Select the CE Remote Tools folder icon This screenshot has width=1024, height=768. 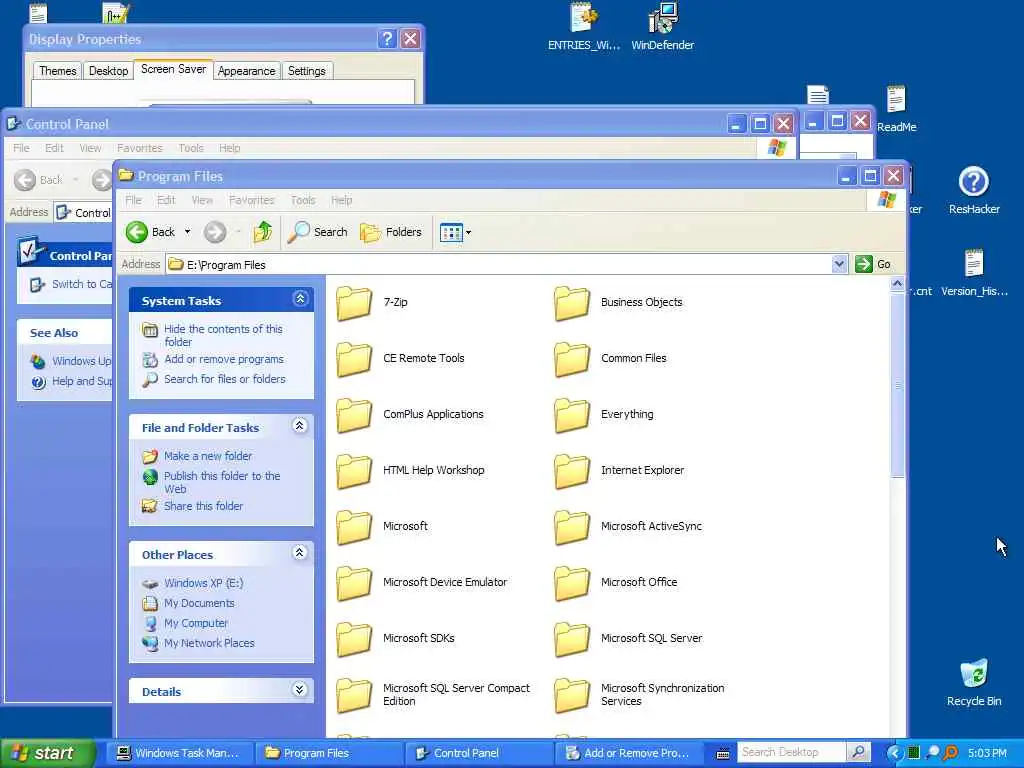tap(354, 359)
